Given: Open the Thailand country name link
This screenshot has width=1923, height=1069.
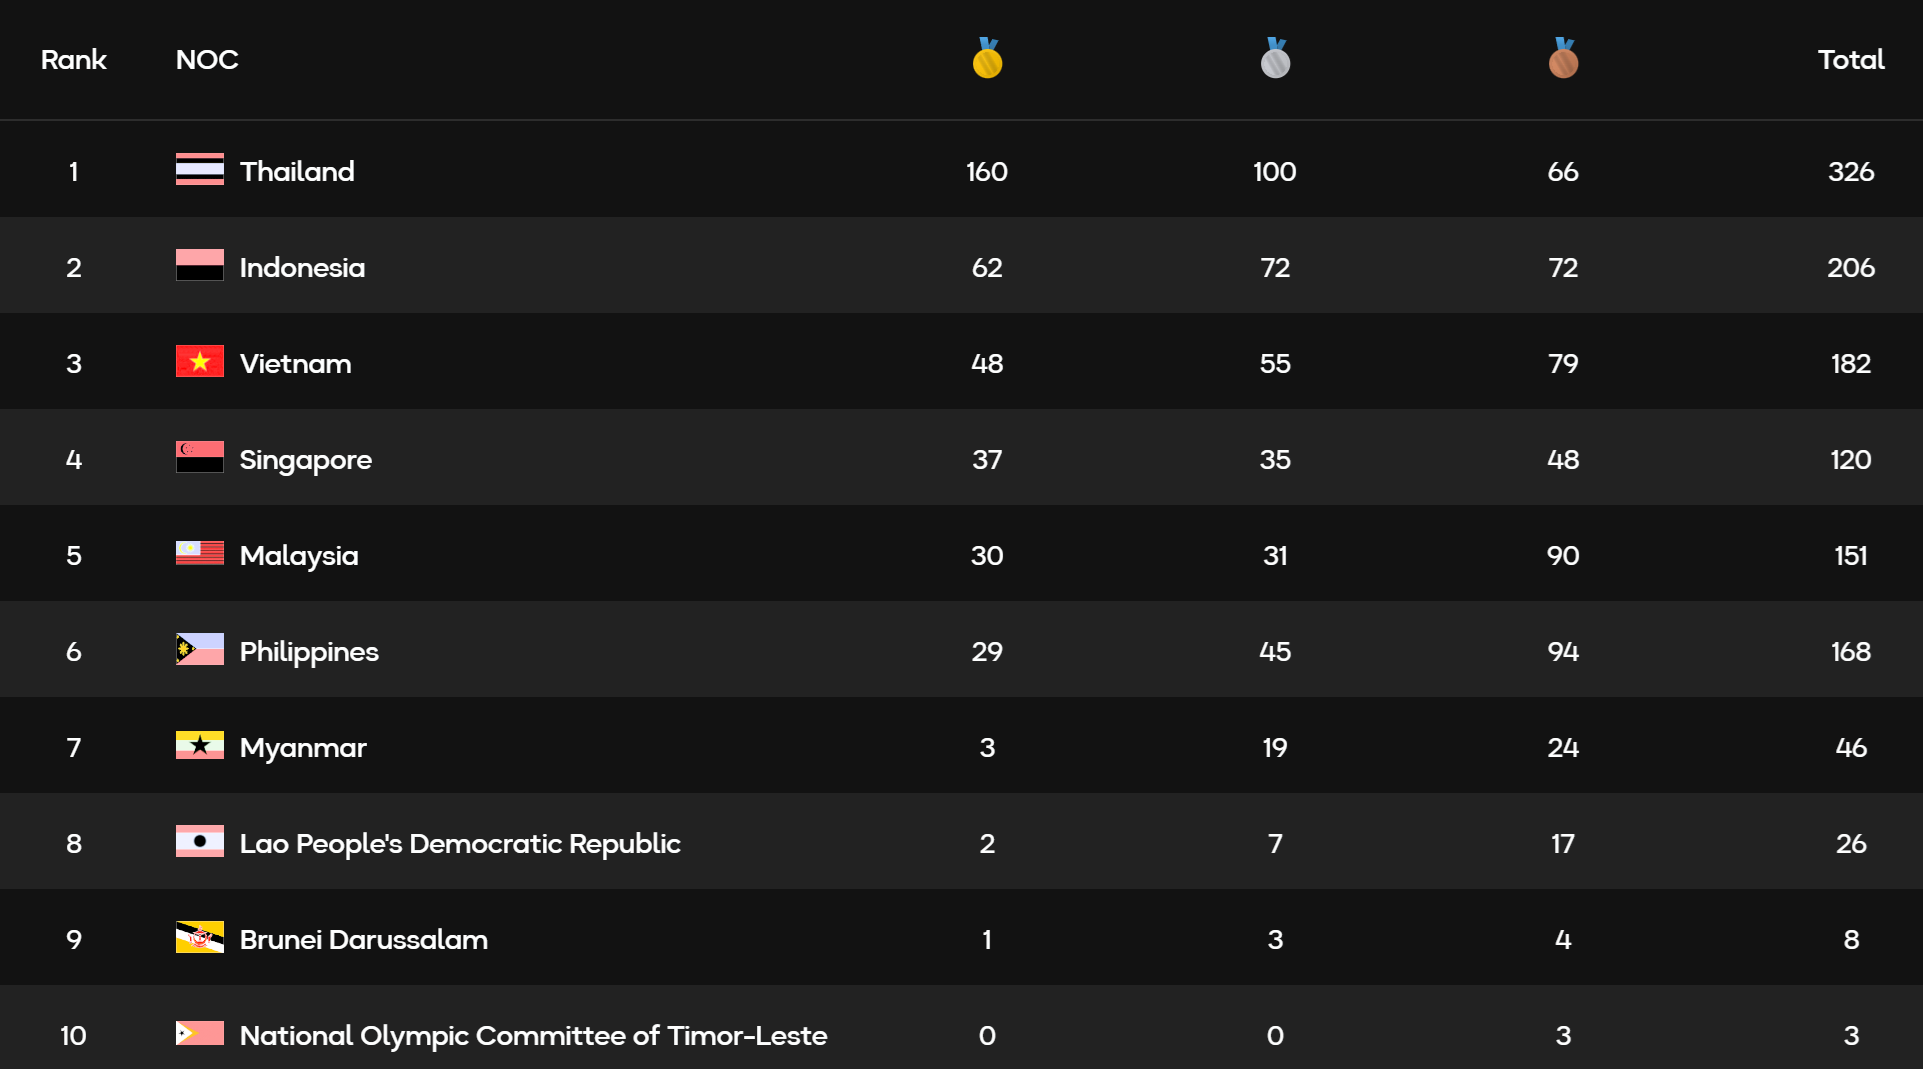Looking at the screenshot, I should 297,171.
